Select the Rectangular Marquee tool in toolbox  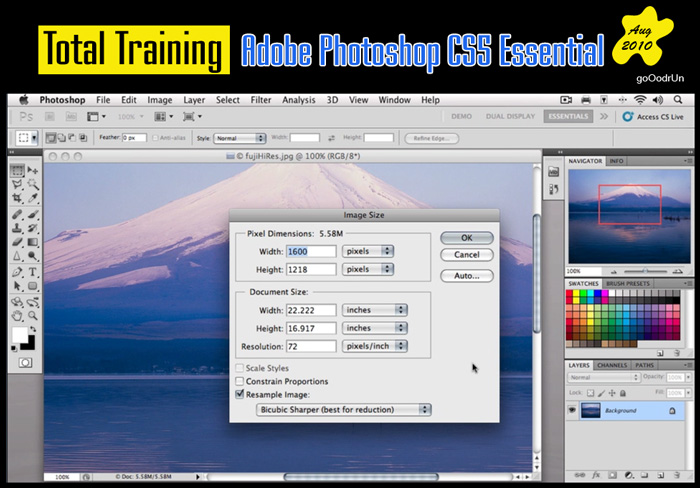point(17,170)
